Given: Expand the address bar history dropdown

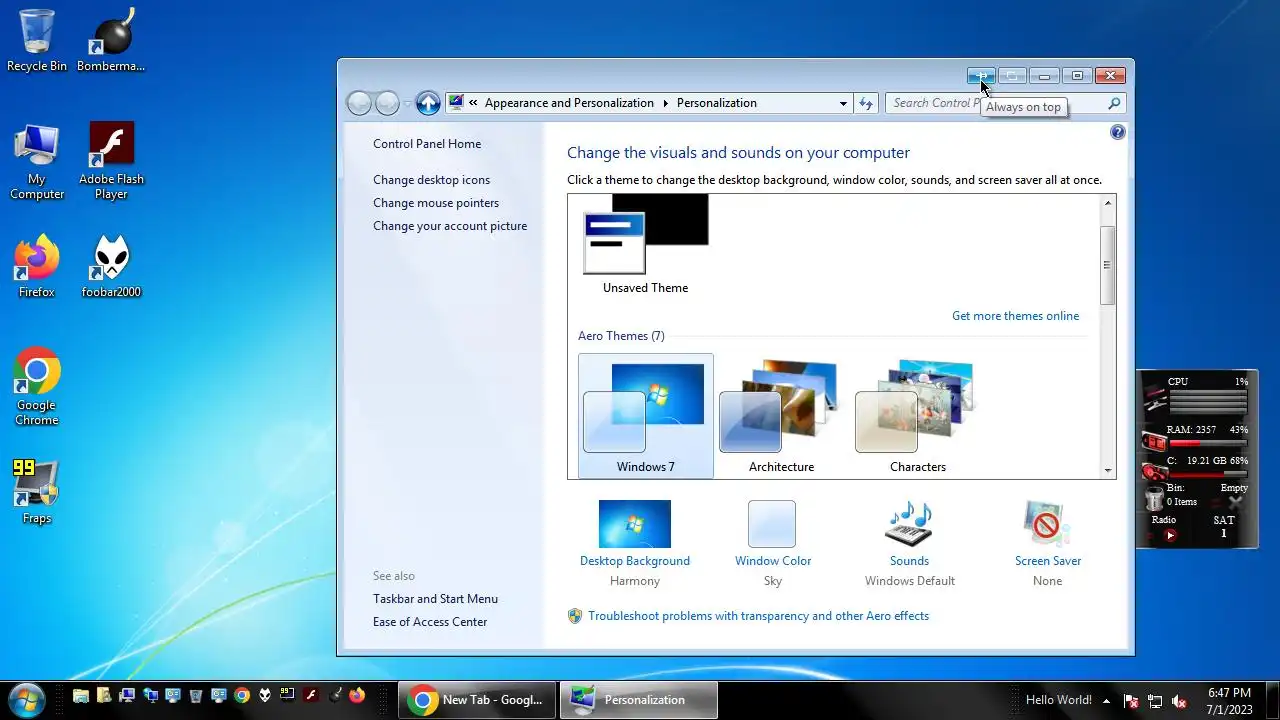Looking at the screenshot, I should pyautogui.click(x=843, y=103).
